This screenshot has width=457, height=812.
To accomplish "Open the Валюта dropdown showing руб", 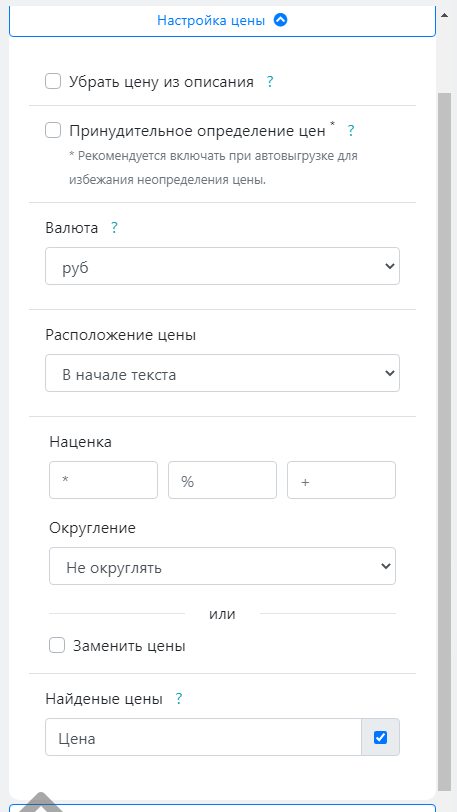I will 222,266.
